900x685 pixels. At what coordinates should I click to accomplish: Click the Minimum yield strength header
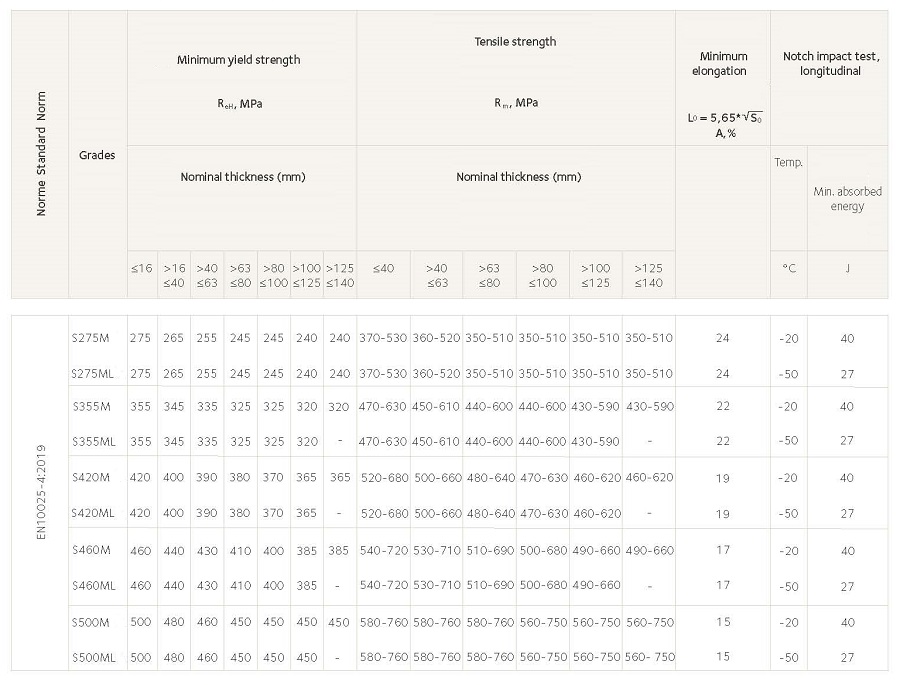coord(238,60)
